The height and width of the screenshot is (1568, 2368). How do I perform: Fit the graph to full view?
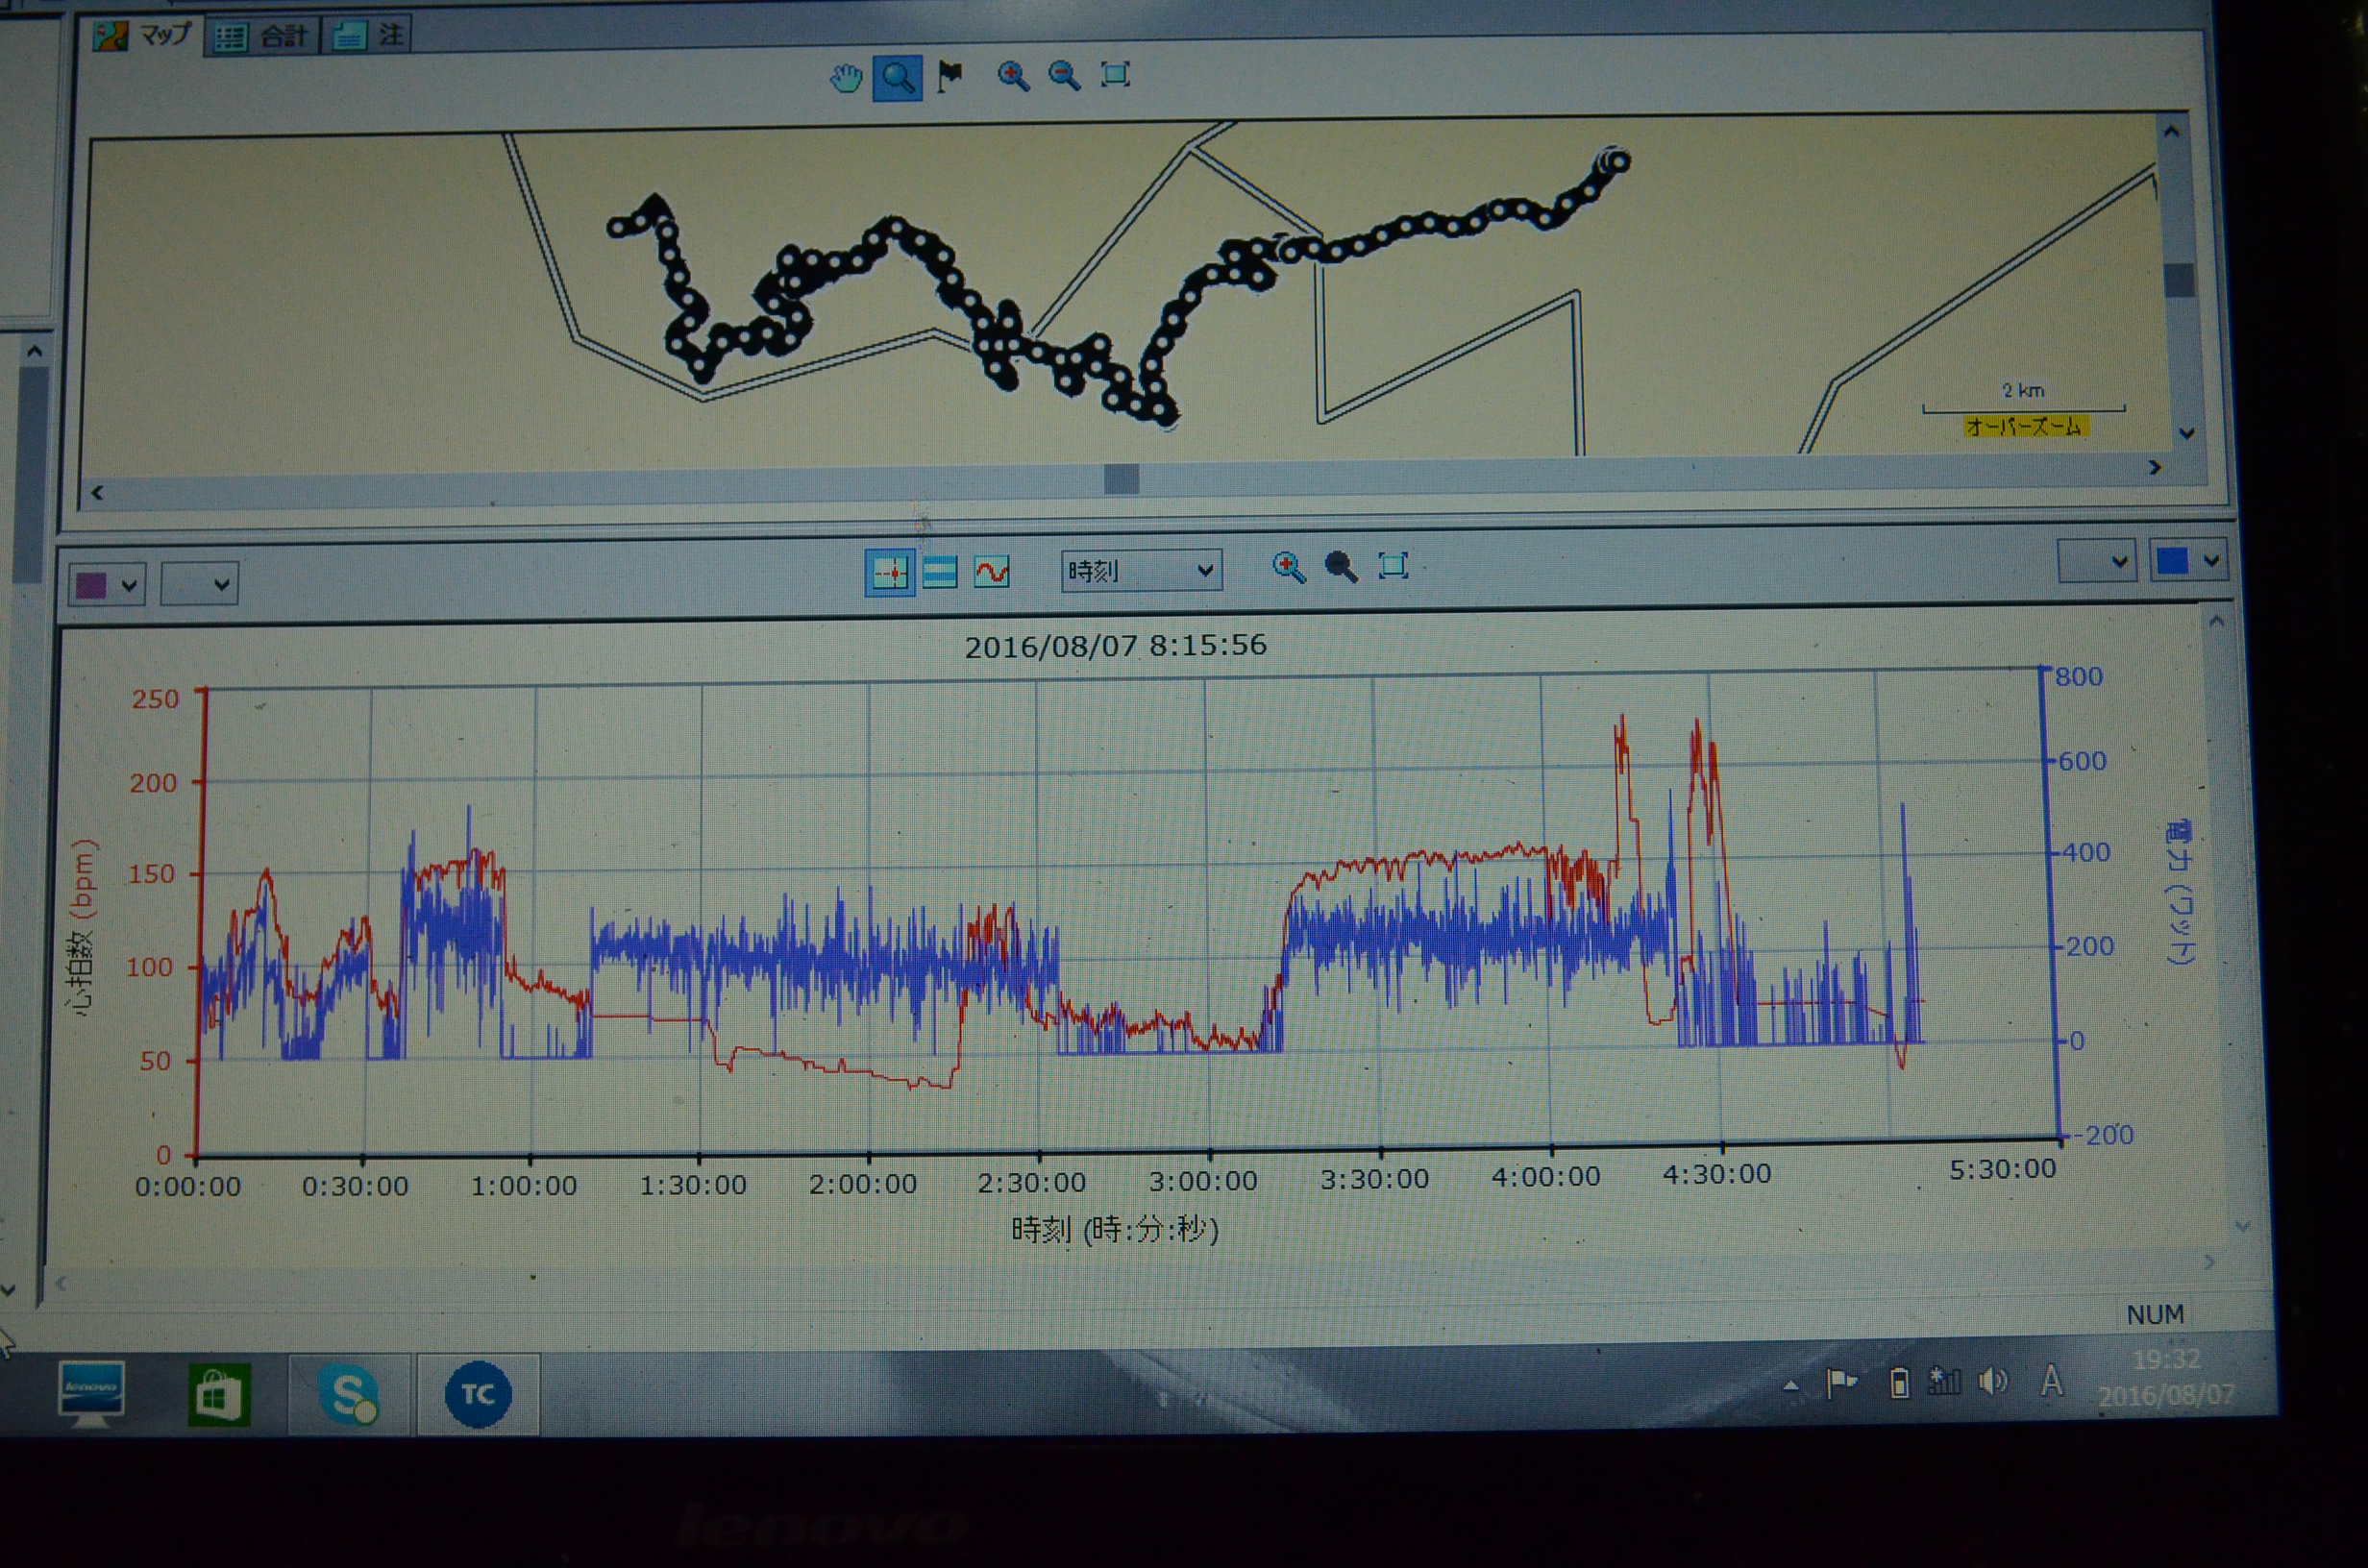click(1393, 566)
